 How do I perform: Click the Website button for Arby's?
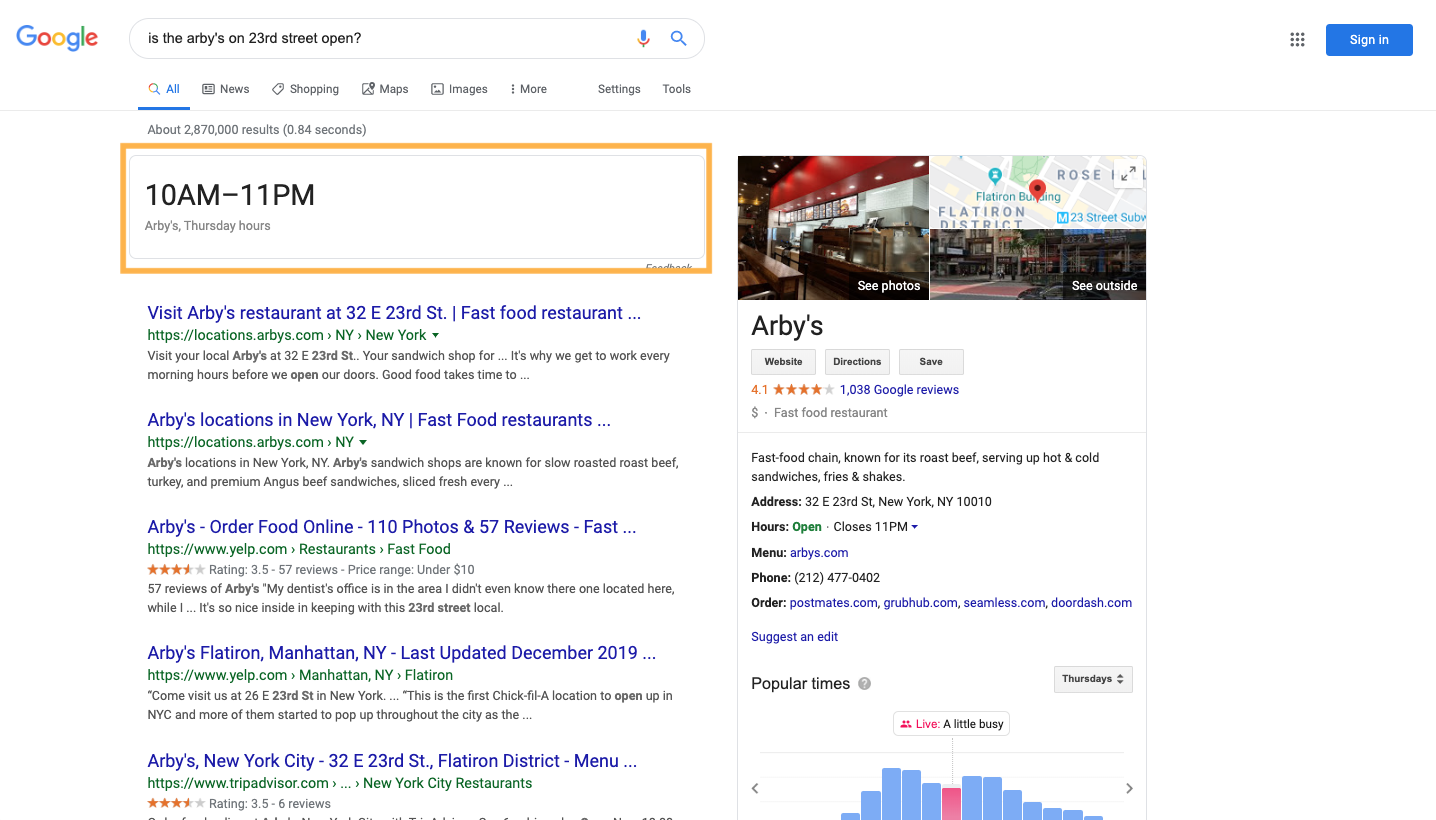[783, 362]
